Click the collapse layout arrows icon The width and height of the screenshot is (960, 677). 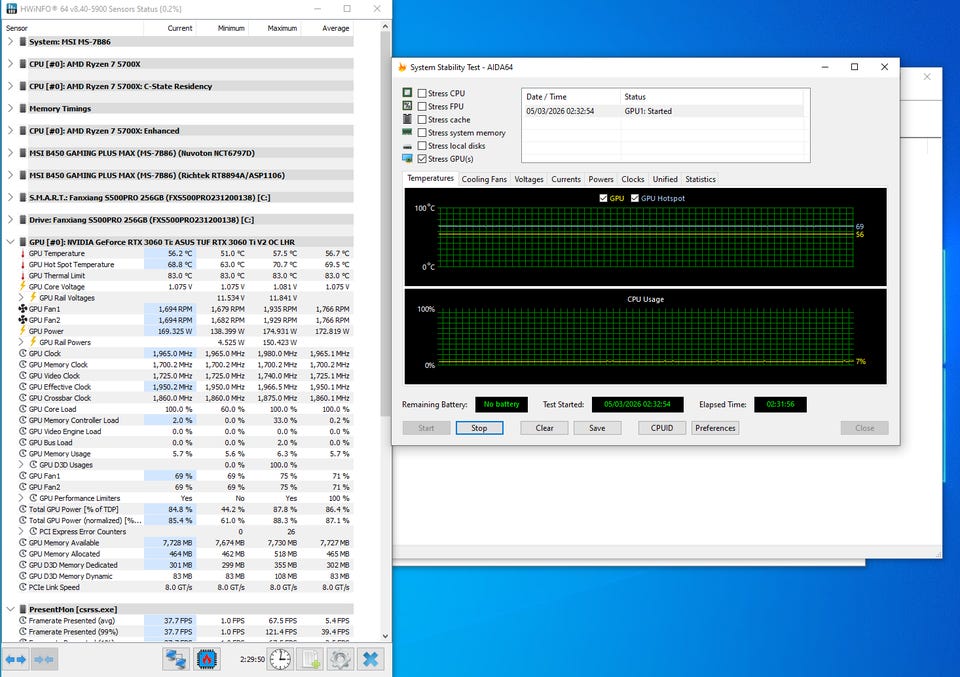click(x=43, y=659)
